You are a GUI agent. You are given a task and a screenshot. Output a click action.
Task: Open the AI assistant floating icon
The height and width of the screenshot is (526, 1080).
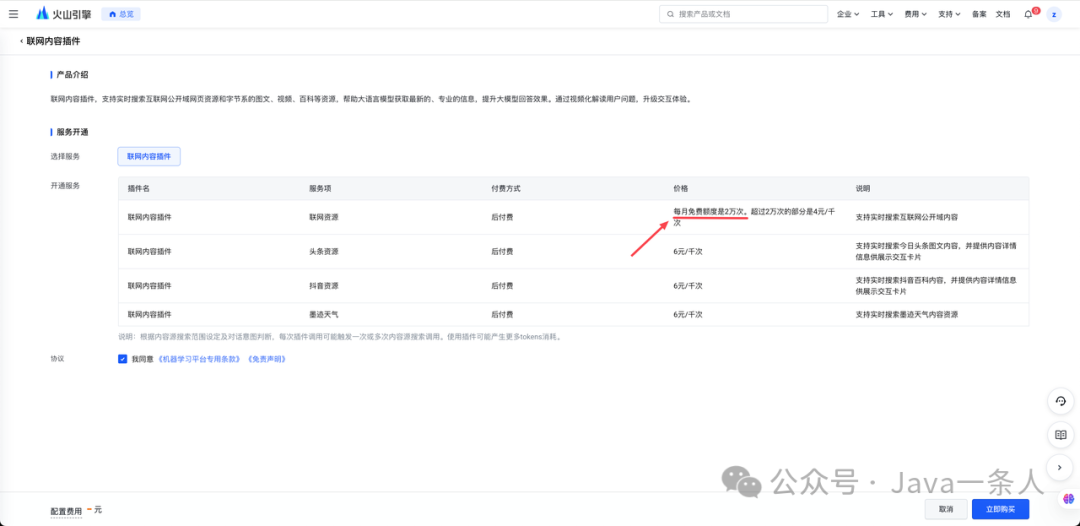(x=1068, y=498)
